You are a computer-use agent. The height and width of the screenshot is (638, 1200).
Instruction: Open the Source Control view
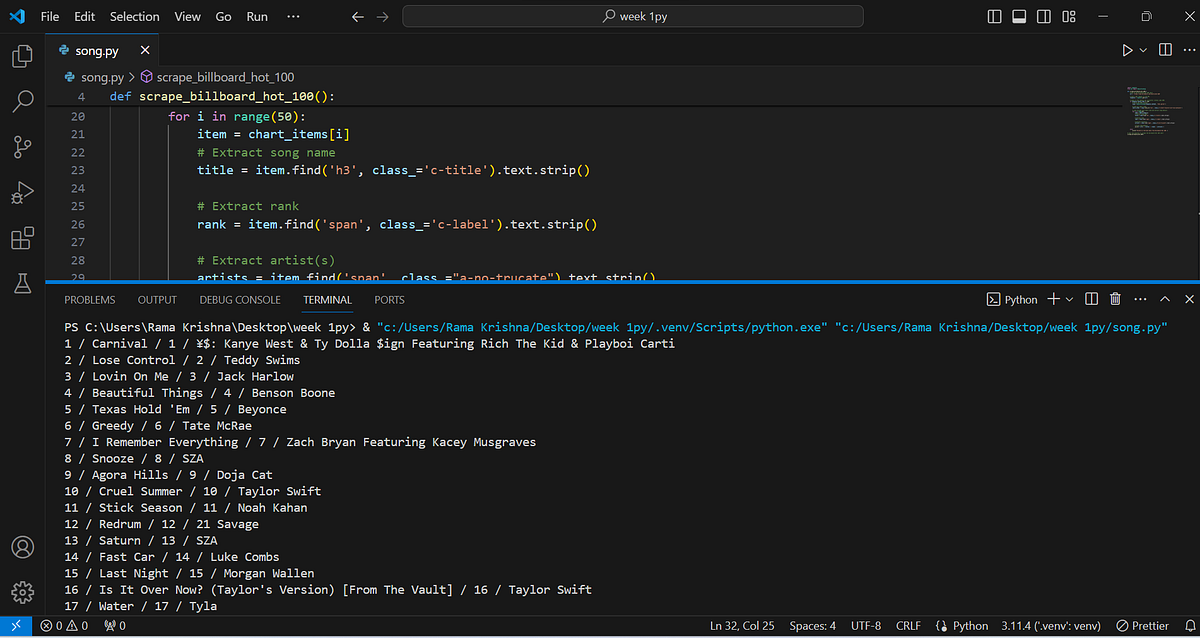click(x=21, y=146)
